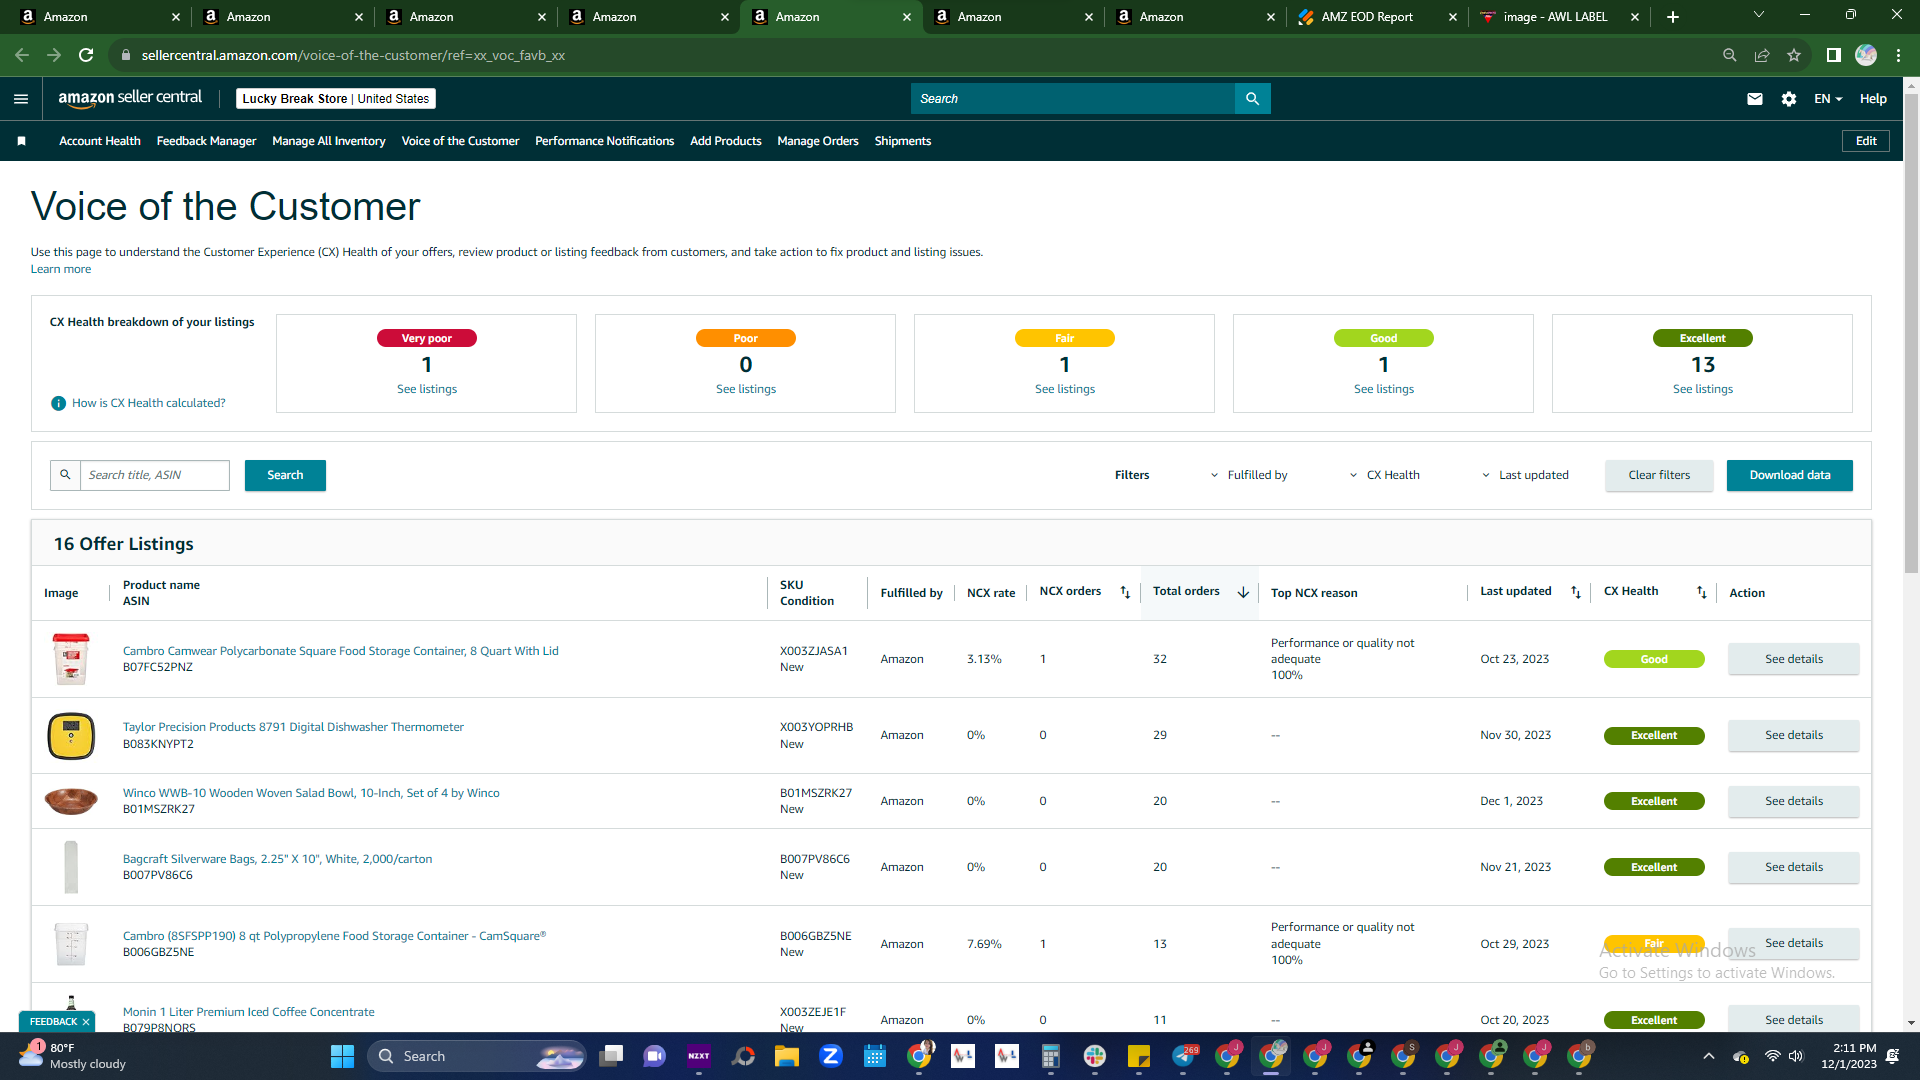Click the magnifier search button in header
1920x1080 pixels.
pos(1252,99)
